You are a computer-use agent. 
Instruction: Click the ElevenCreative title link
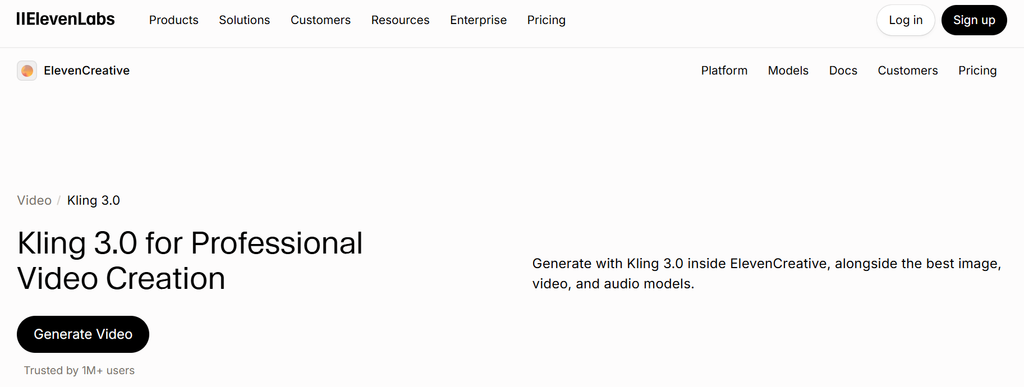tap(87, 70)
